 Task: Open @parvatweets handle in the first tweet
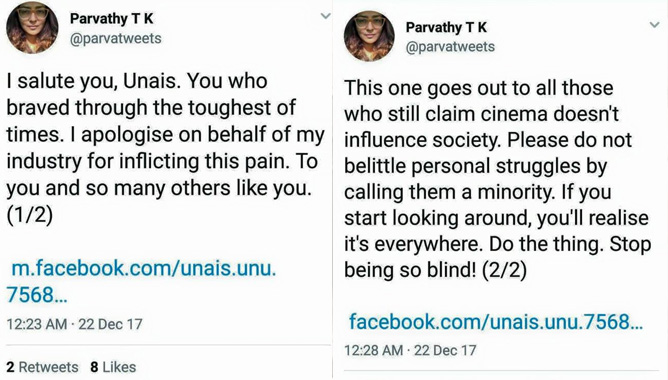[115, 38]
